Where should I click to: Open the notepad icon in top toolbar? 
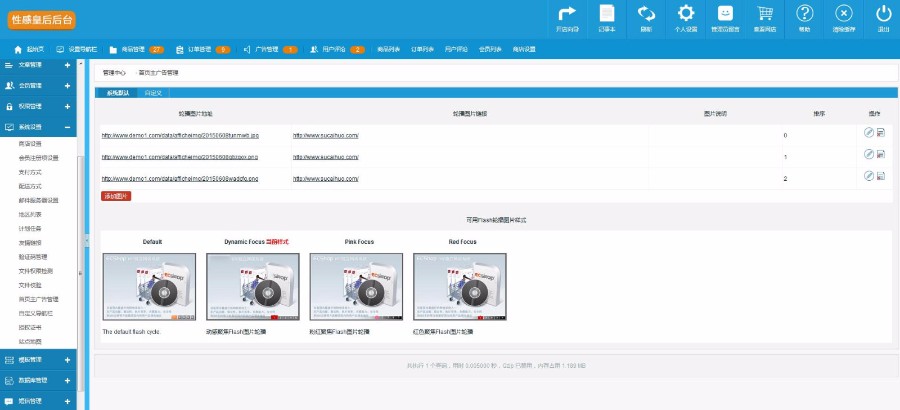606,14
